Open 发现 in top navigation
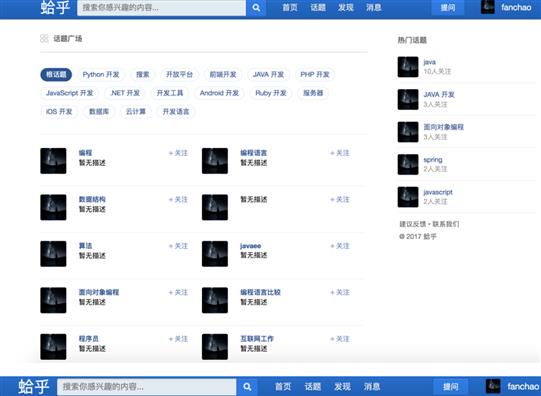This screenshot has height=396, width=541. (x=346, y=8)
